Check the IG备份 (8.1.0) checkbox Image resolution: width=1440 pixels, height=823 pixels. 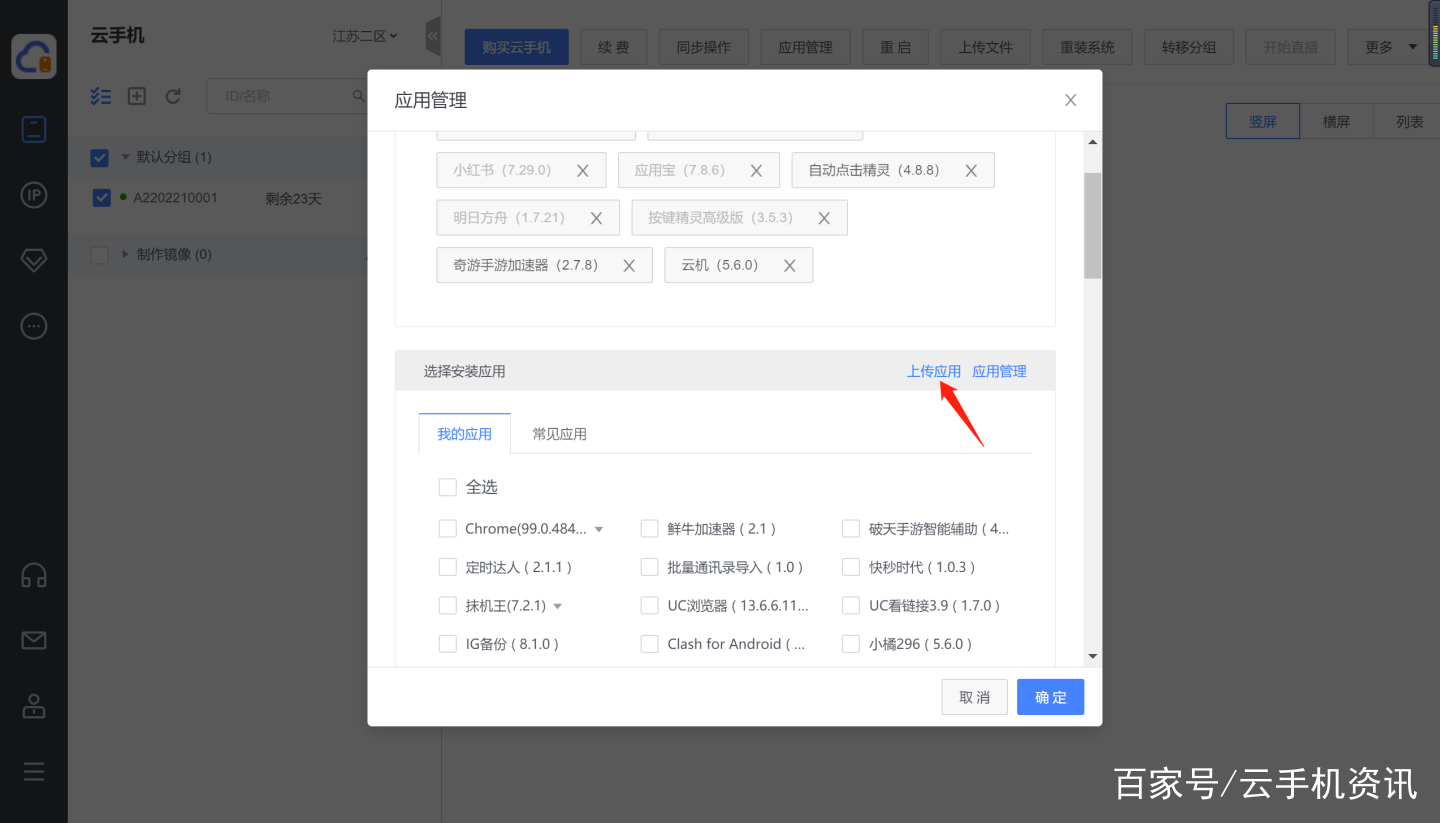448,644
